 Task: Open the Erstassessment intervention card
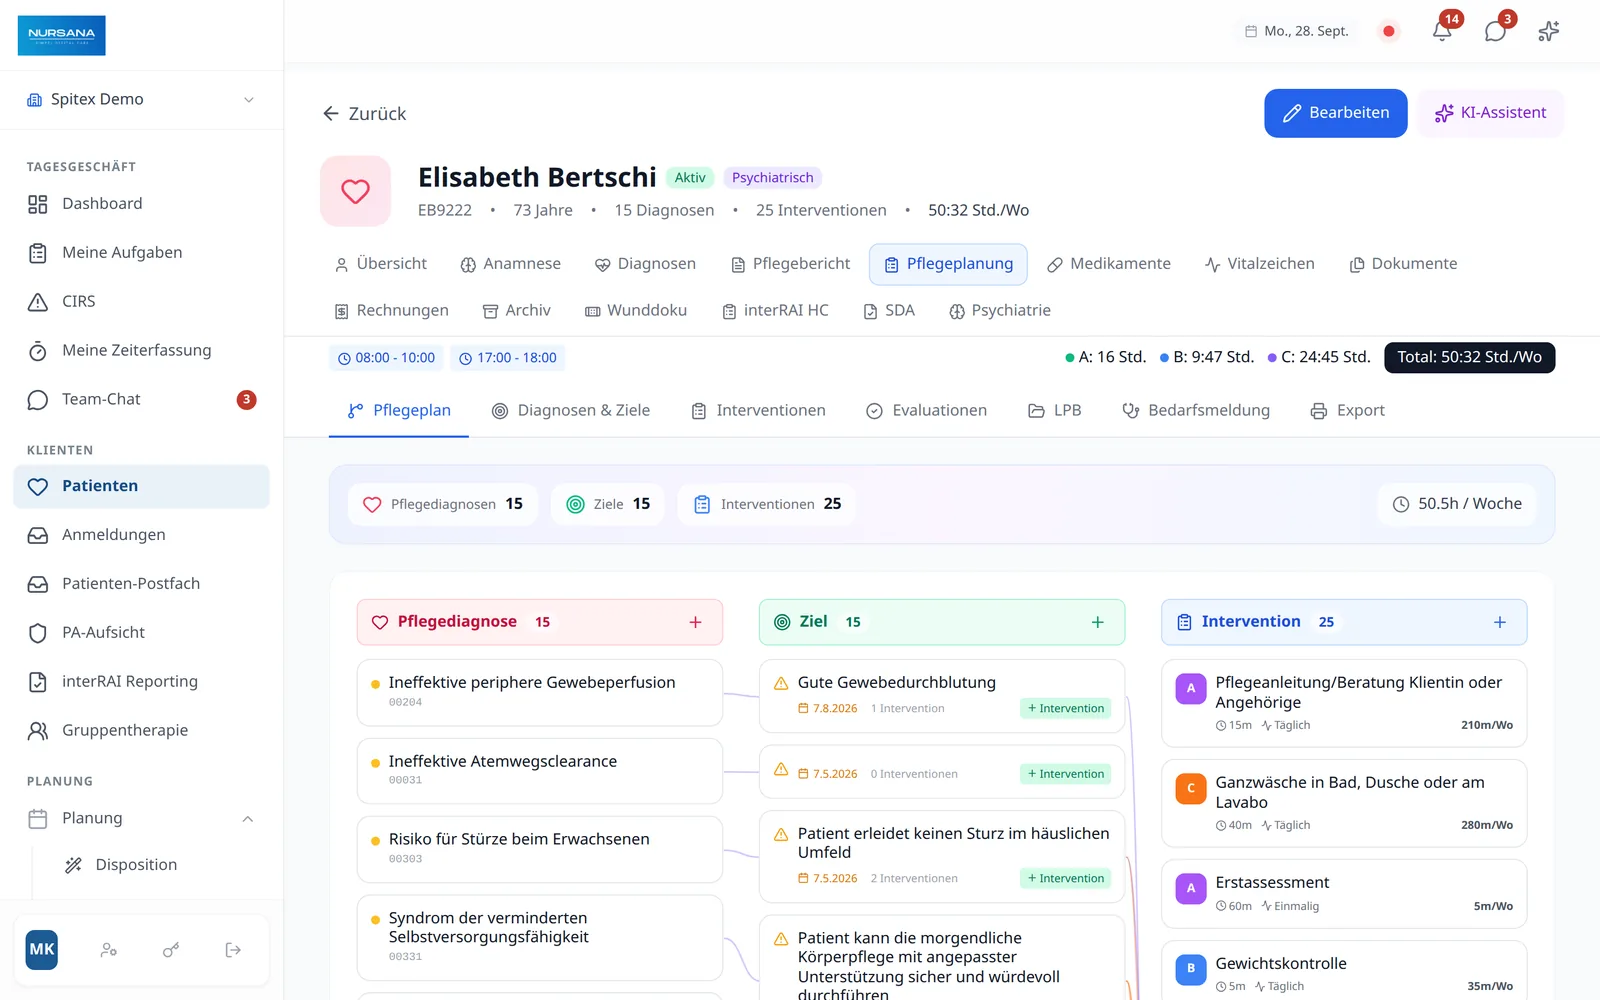(x=1344, y=894)
